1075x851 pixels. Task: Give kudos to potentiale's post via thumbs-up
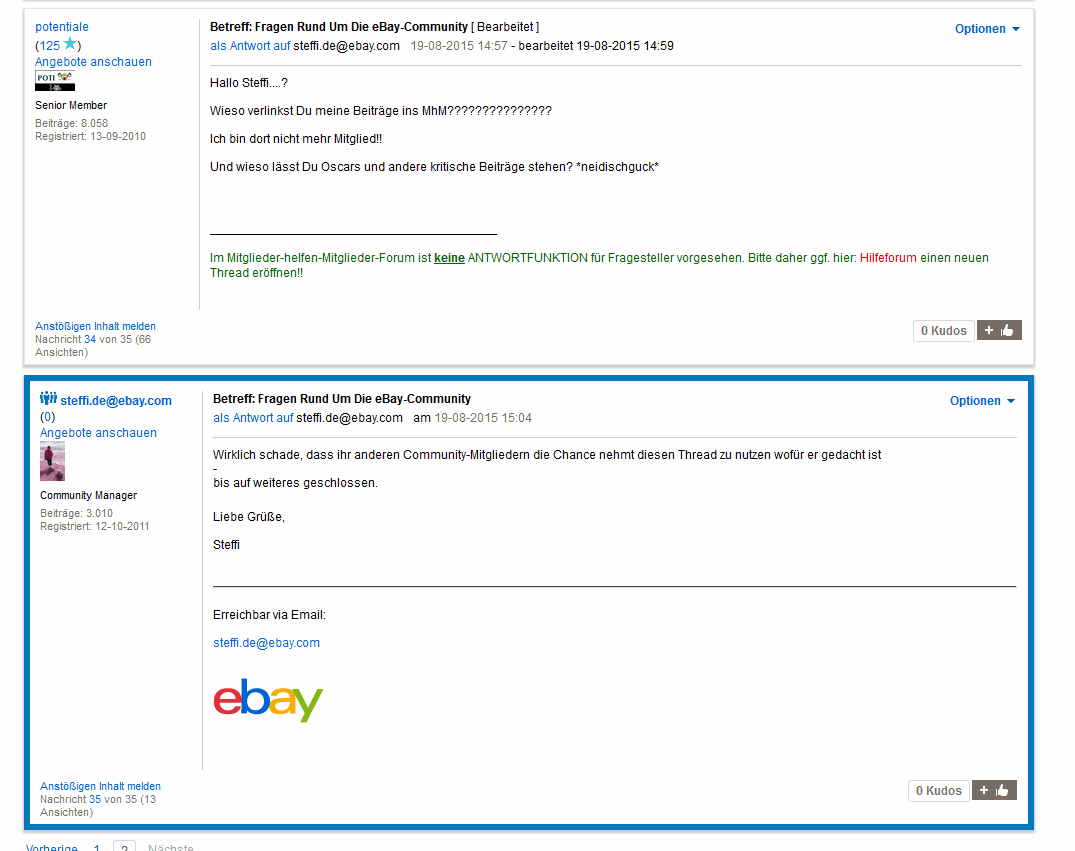pyautogui.click(x=999, y=331)
